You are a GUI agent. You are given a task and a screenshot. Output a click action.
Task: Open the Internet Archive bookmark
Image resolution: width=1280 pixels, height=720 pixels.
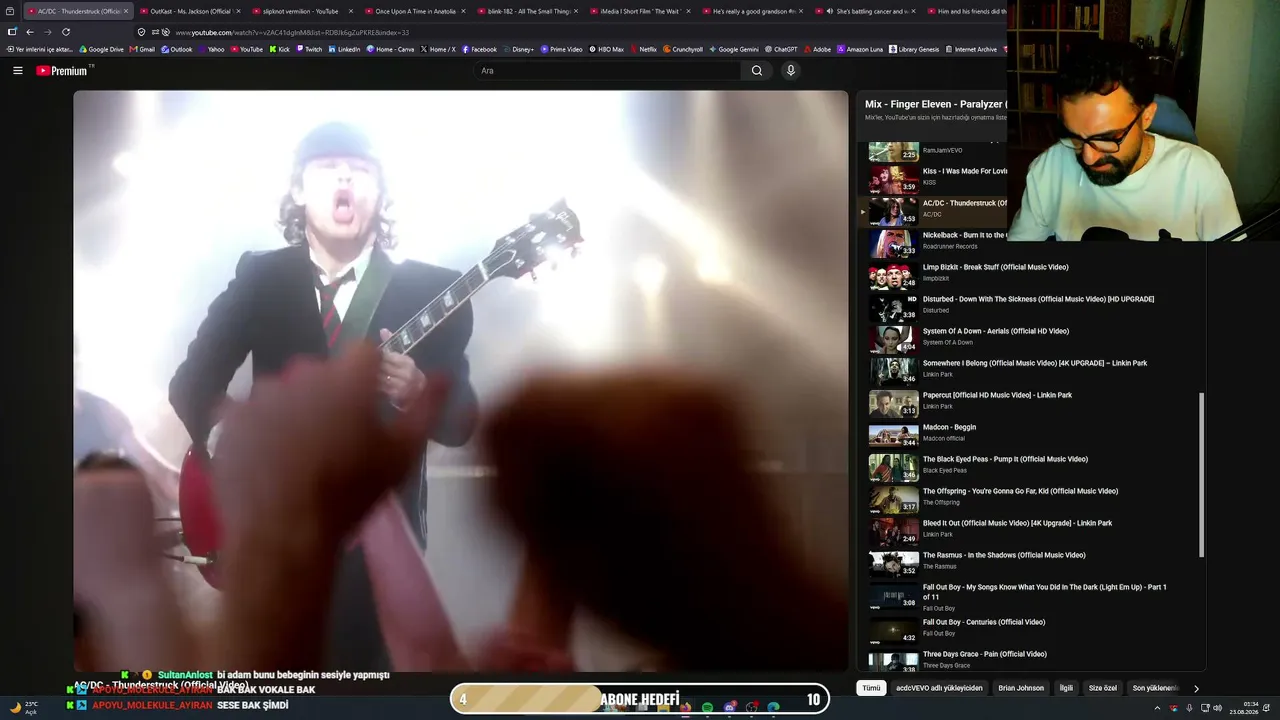click(x=971, y=49)
